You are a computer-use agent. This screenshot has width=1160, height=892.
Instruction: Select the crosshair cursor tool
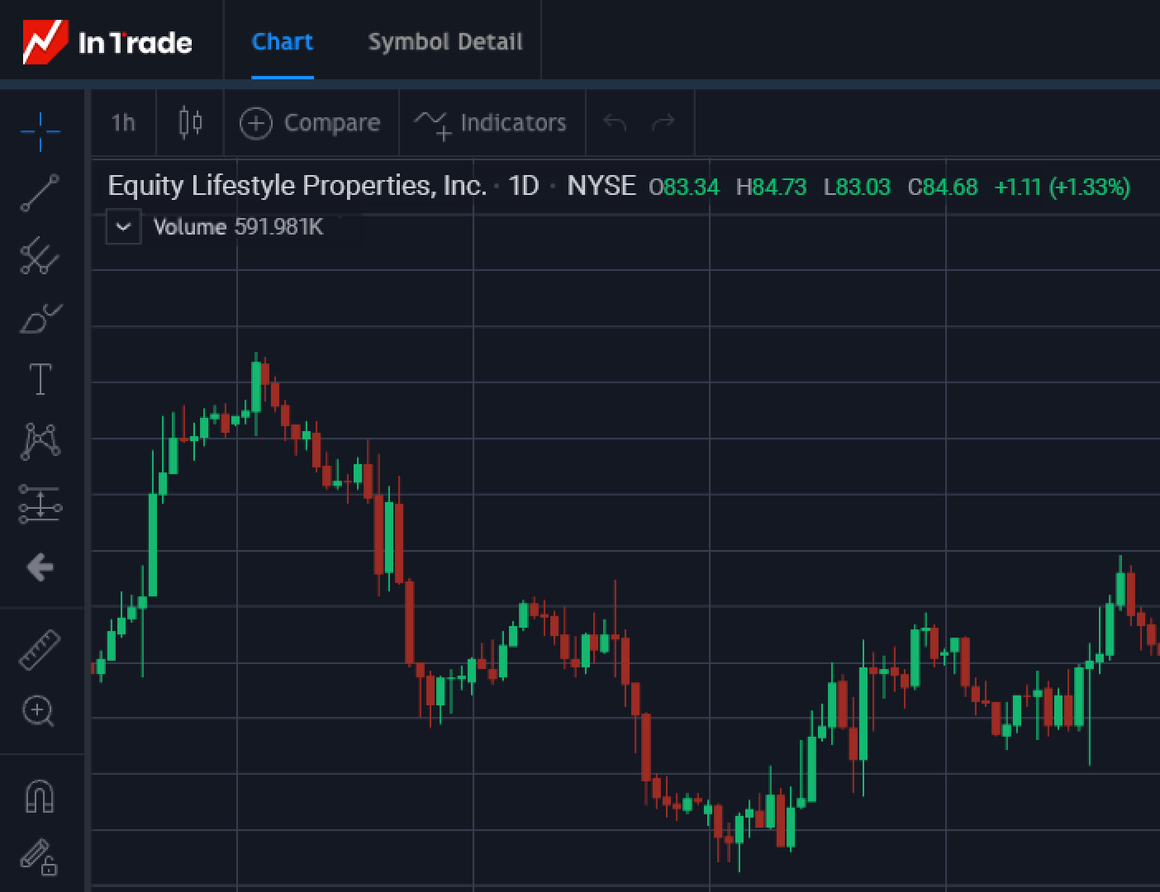(x=40, y=131)
